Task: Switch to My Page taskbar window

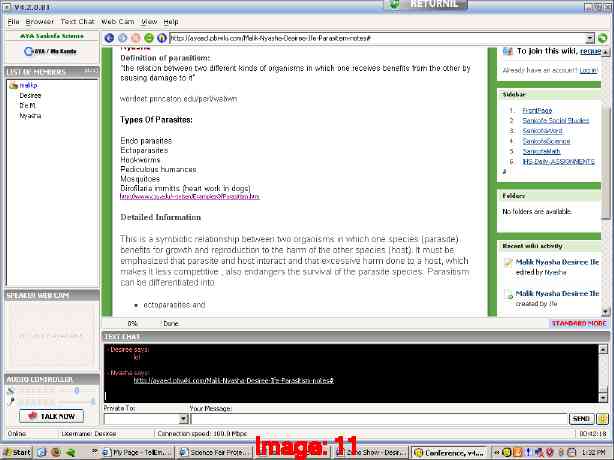Action: pyautogui.click(x=137, y=453)
